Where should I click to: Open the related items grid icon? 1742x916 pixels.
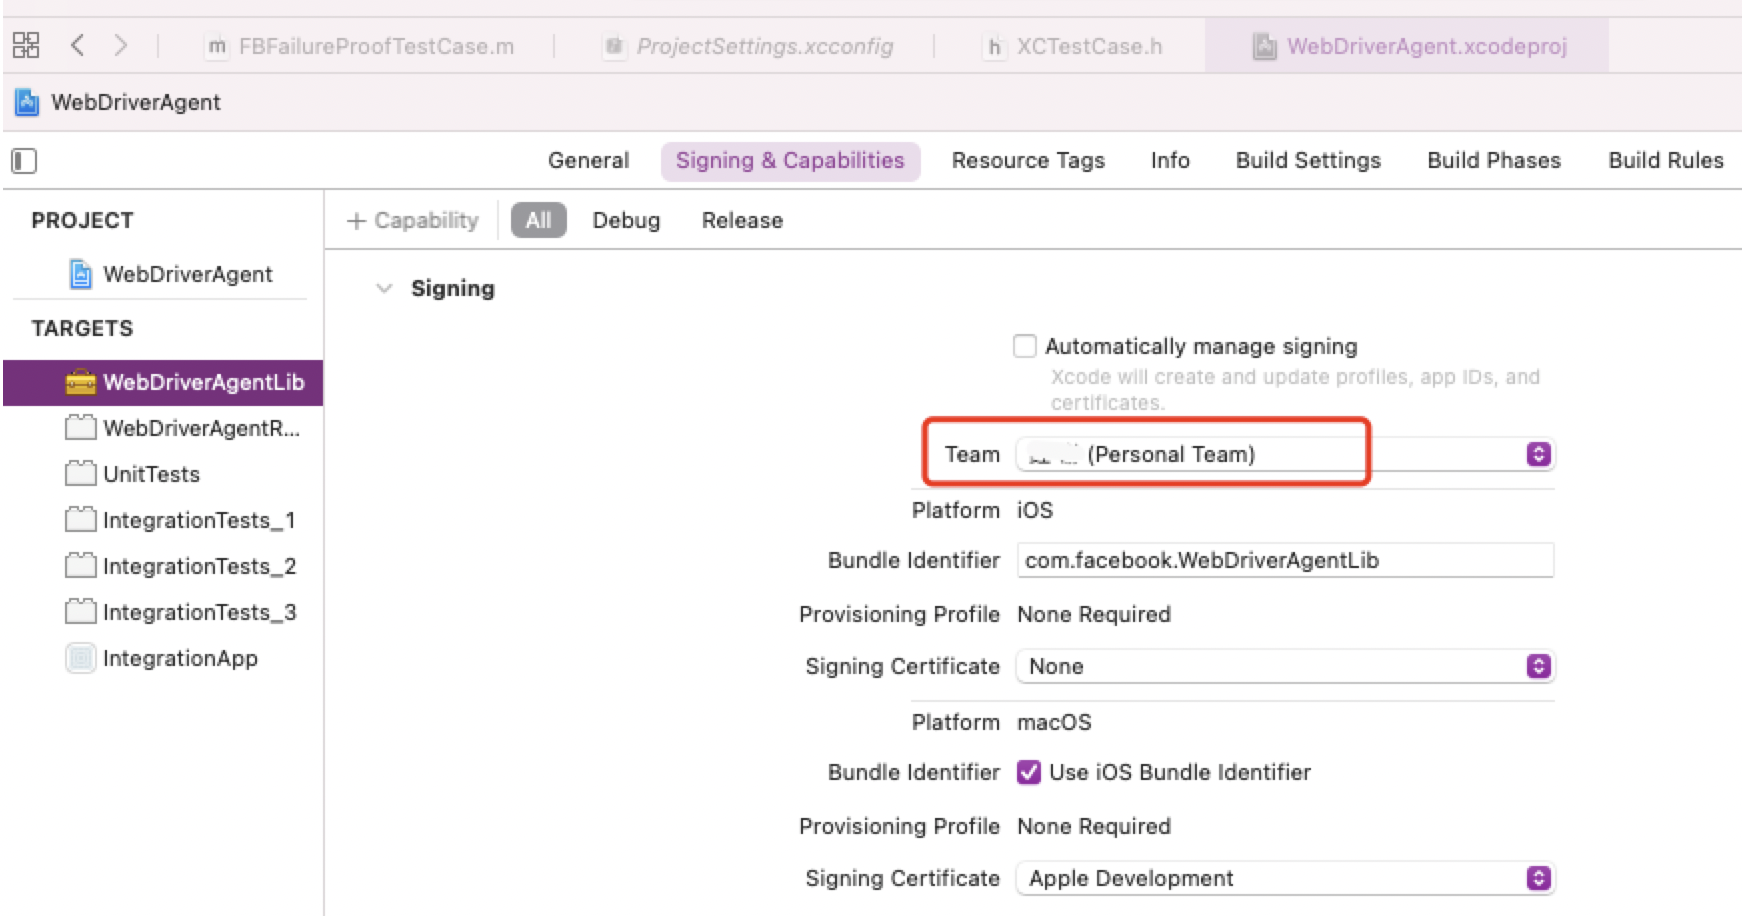[x=26, y=45]
